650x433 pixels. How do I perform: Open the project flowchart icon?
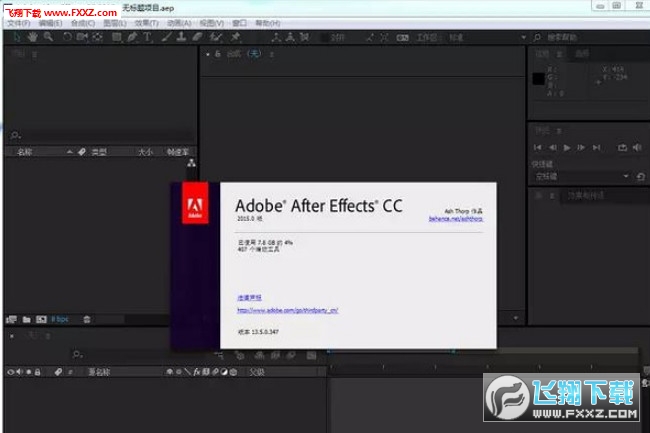[191, 163]
